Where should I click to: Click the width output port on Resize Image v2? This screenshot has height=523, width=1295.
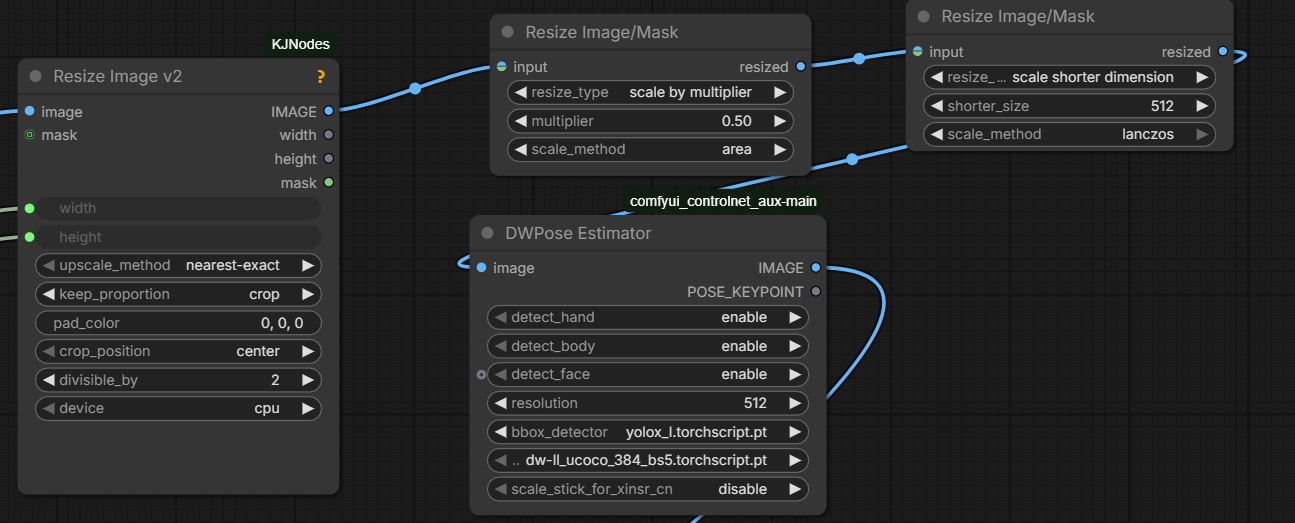[329, 135]
